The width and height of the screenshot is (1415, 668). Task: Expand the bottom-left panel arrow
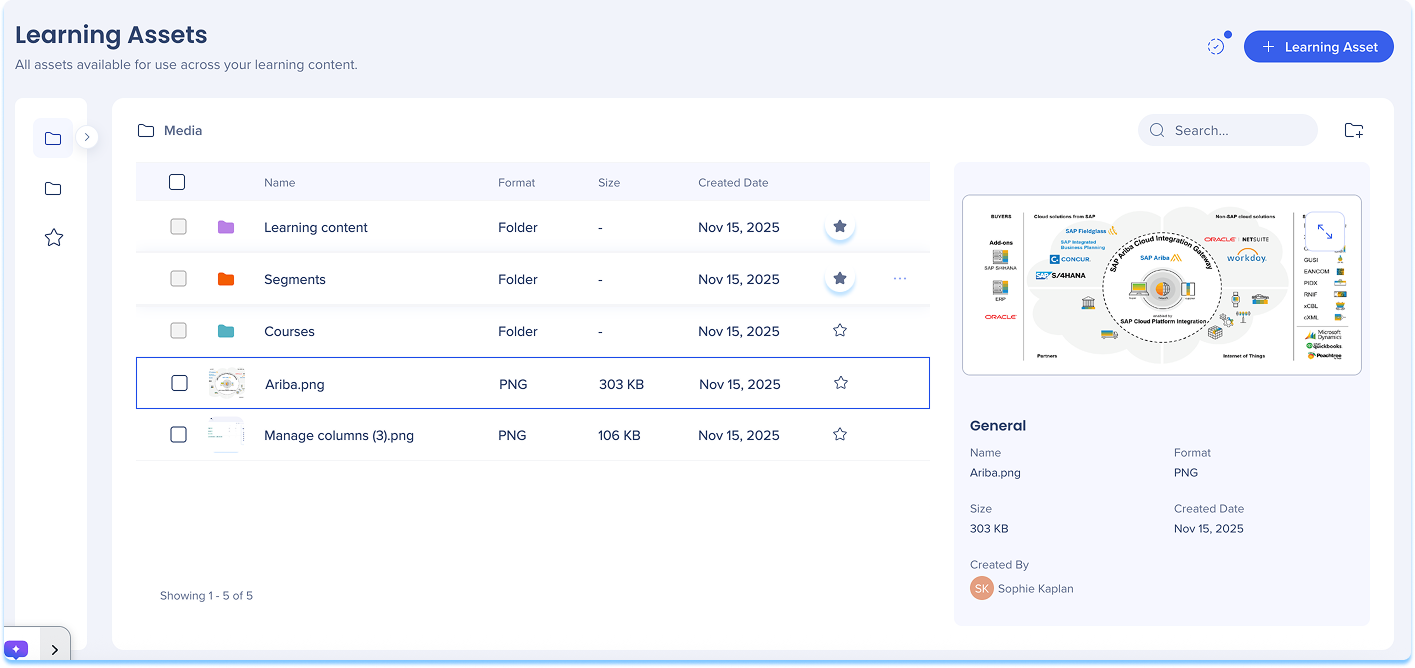(x=54, y=650)
